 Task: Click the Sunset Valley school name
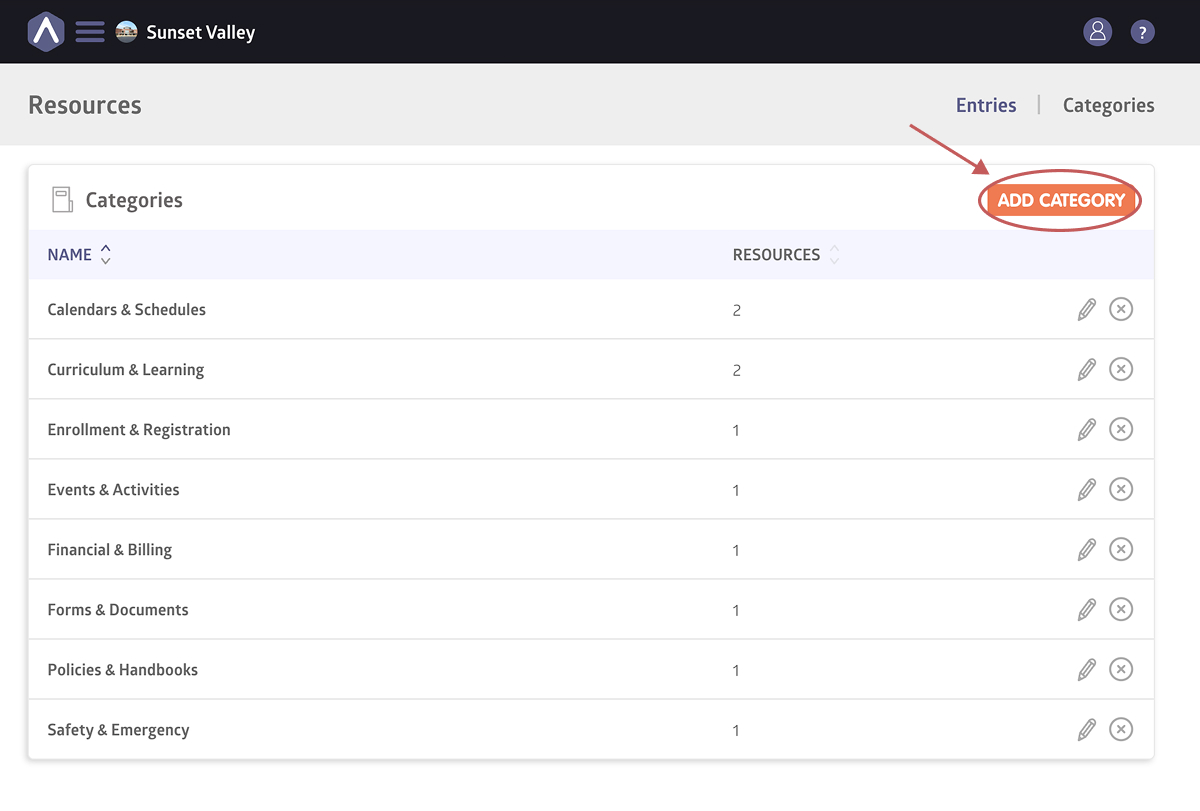point(200,32)
